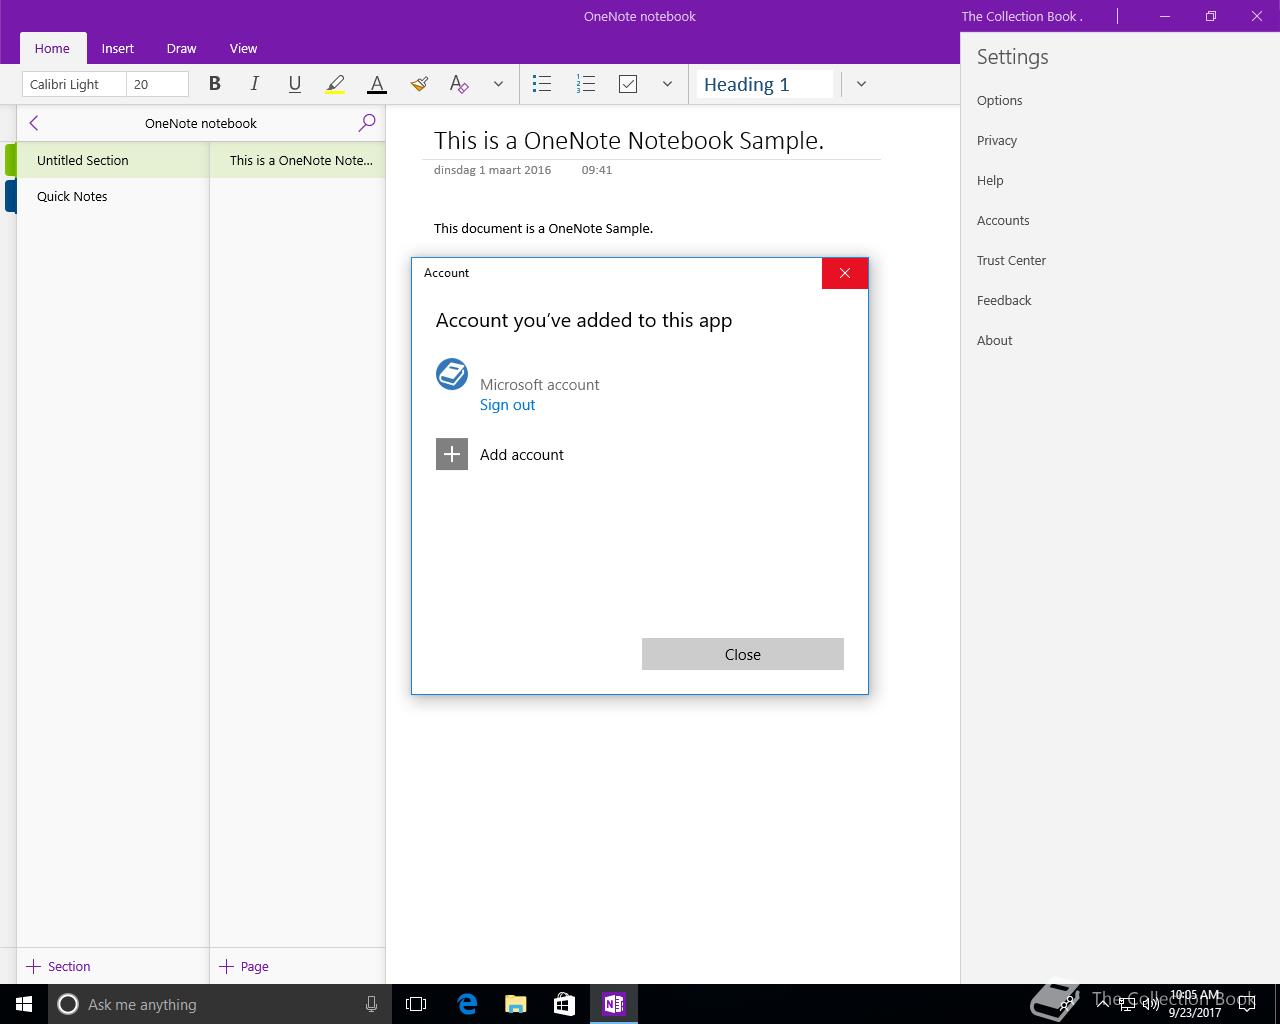Open Privacy in Settings
The height and width of the screenshot is (1024, 1280).
(997, 140)
